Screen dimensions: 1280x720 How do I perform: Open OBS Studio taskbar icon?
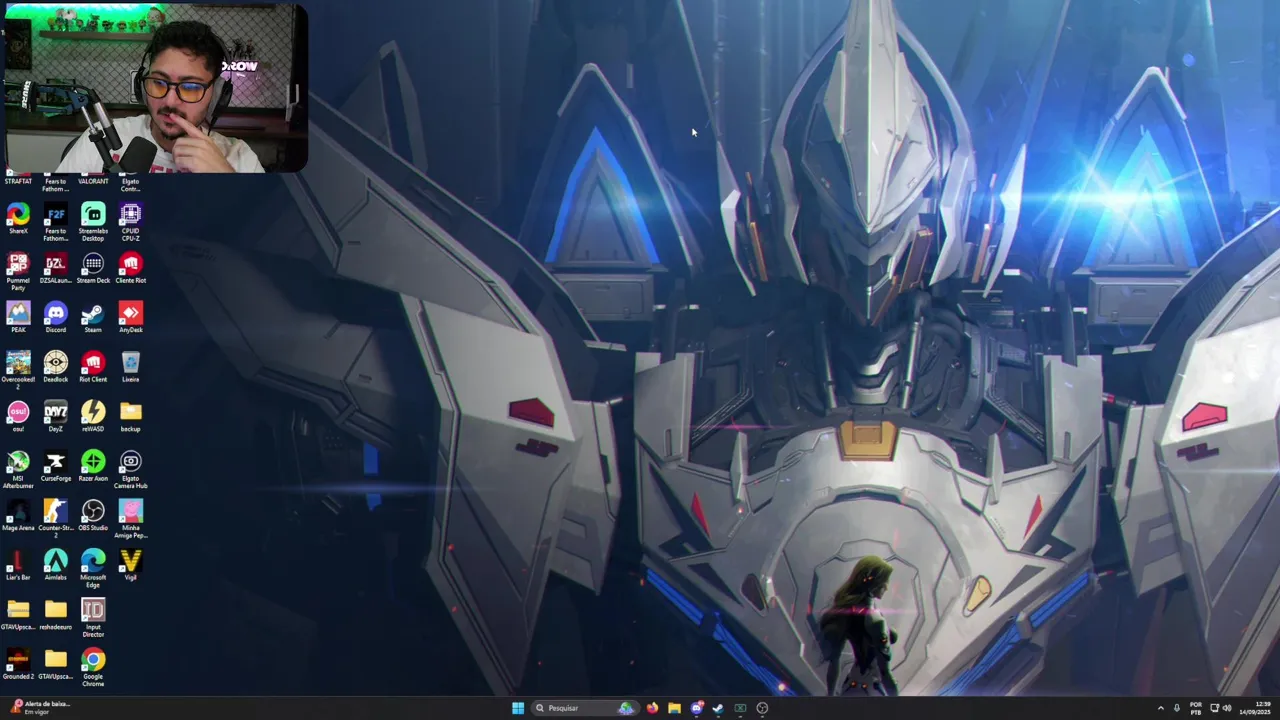coord(762,708)
